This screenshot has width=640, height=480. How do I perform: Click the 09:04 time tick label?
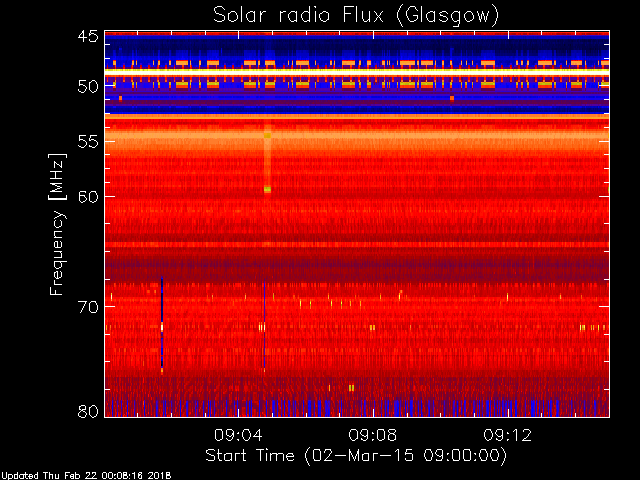pyautogui.click(x=238, y=435)
